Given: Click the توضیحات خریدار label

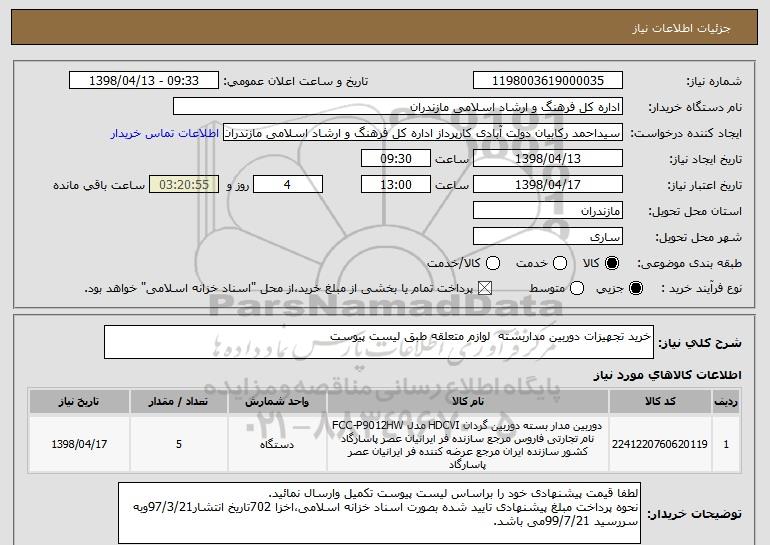Looking at the screenshot, I should click(694, 514).
